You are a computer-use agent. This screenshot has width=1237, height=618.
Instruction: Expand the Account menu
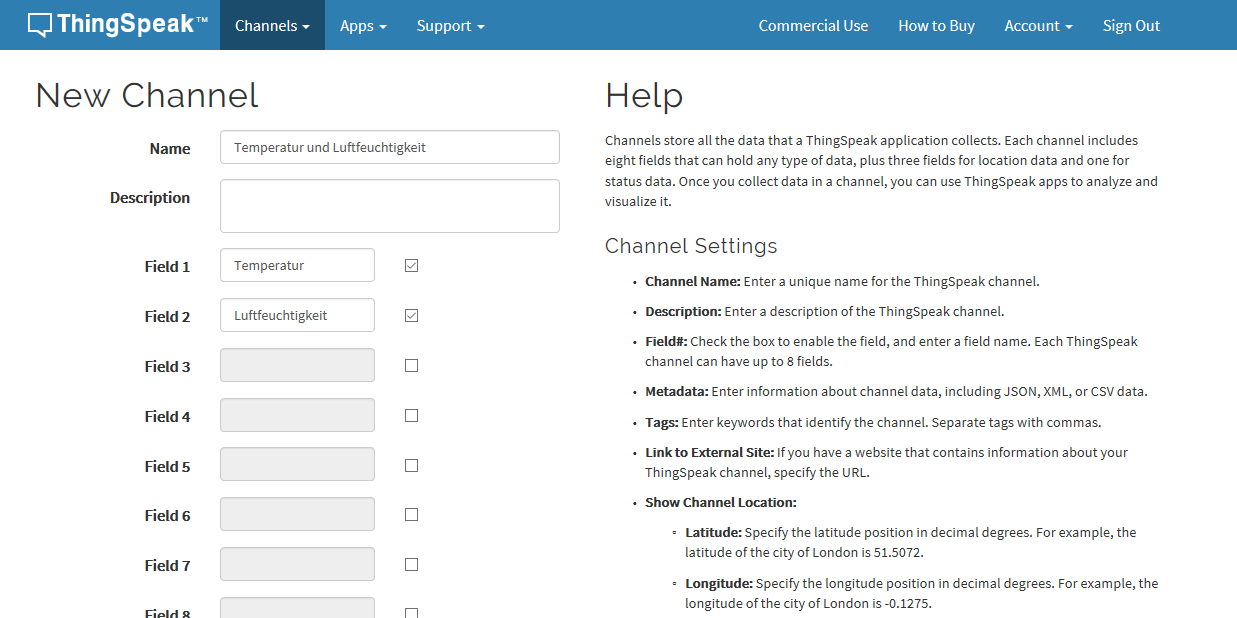(1038, 26)
